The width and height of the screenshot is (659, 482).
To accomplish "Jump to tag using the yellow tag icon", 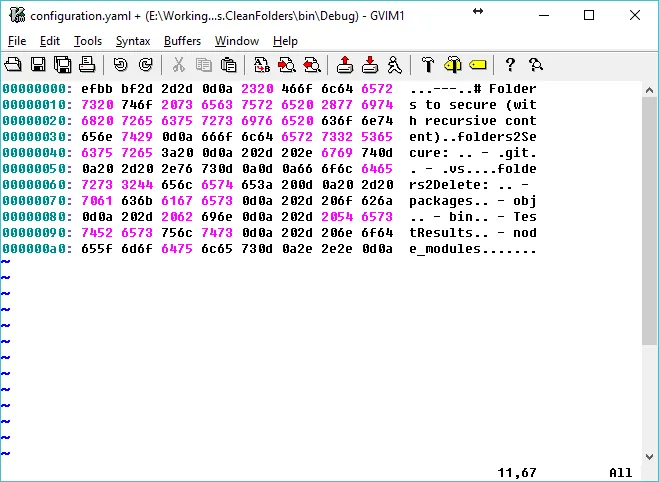I will click(x=478, y=65).
